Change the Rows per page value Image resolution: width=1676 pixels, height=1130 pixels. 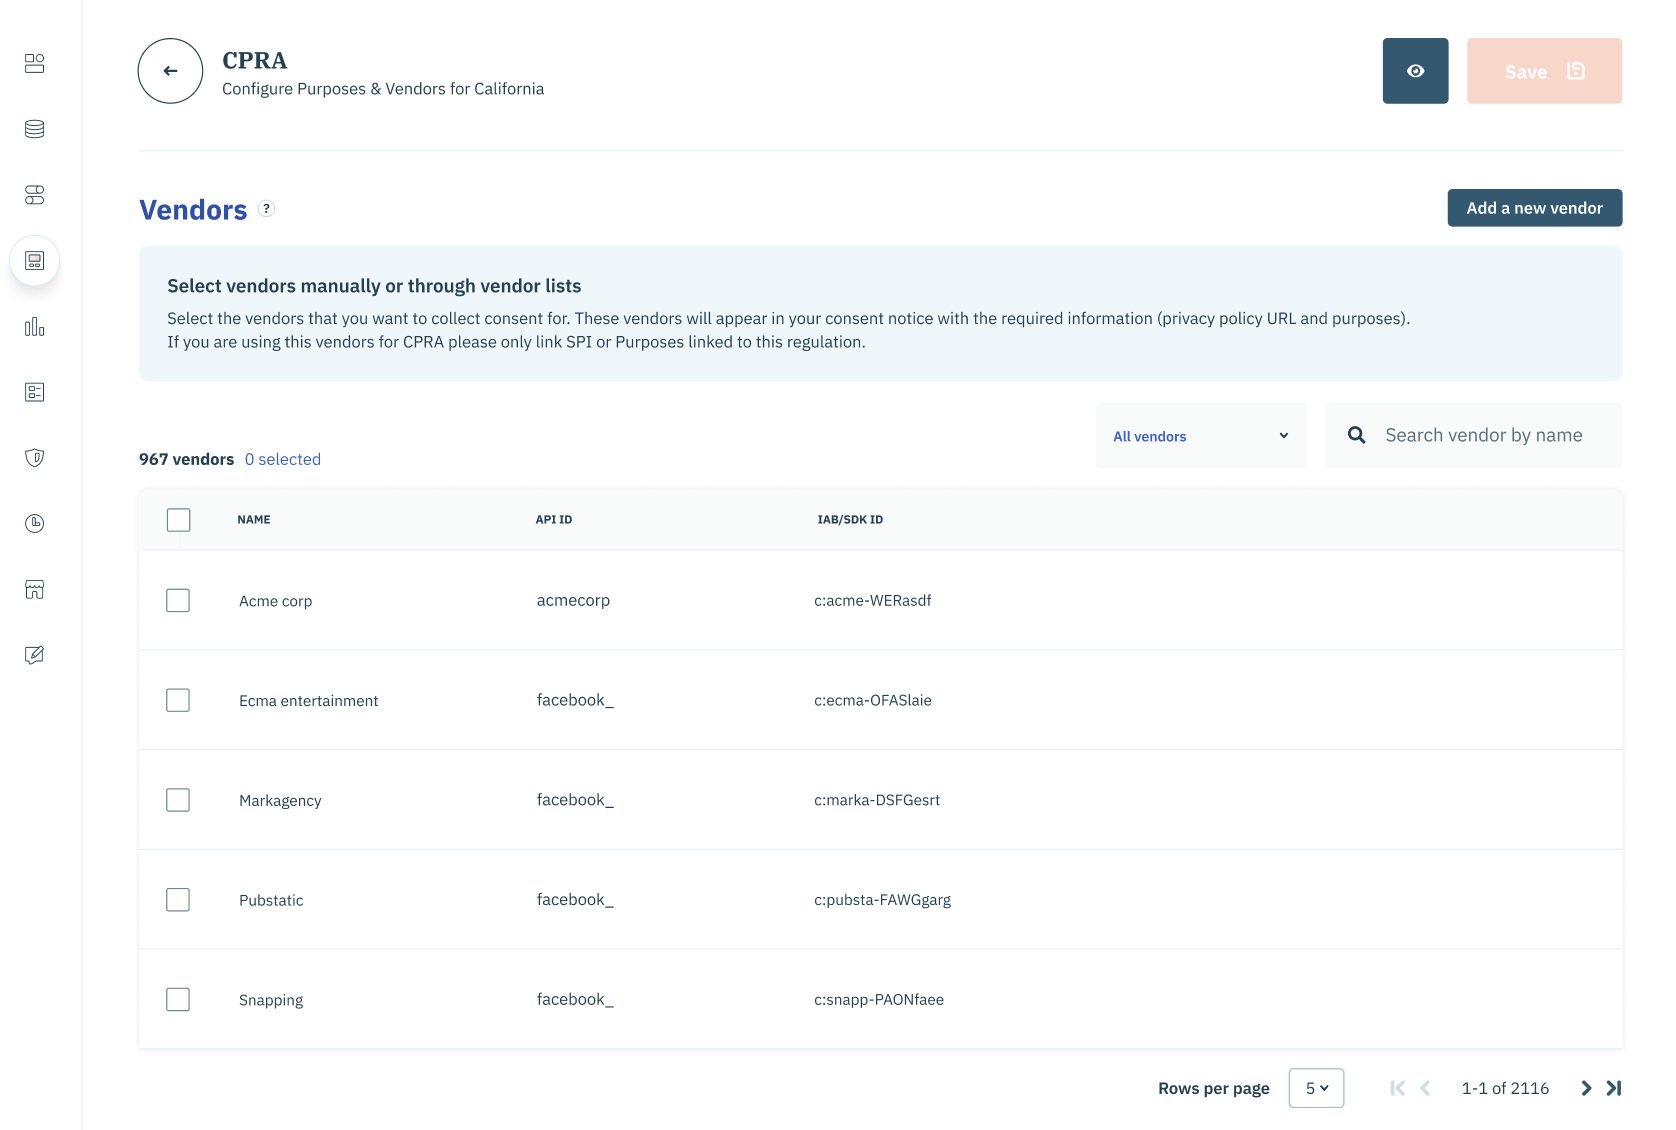click(x=1316, y=1088)
